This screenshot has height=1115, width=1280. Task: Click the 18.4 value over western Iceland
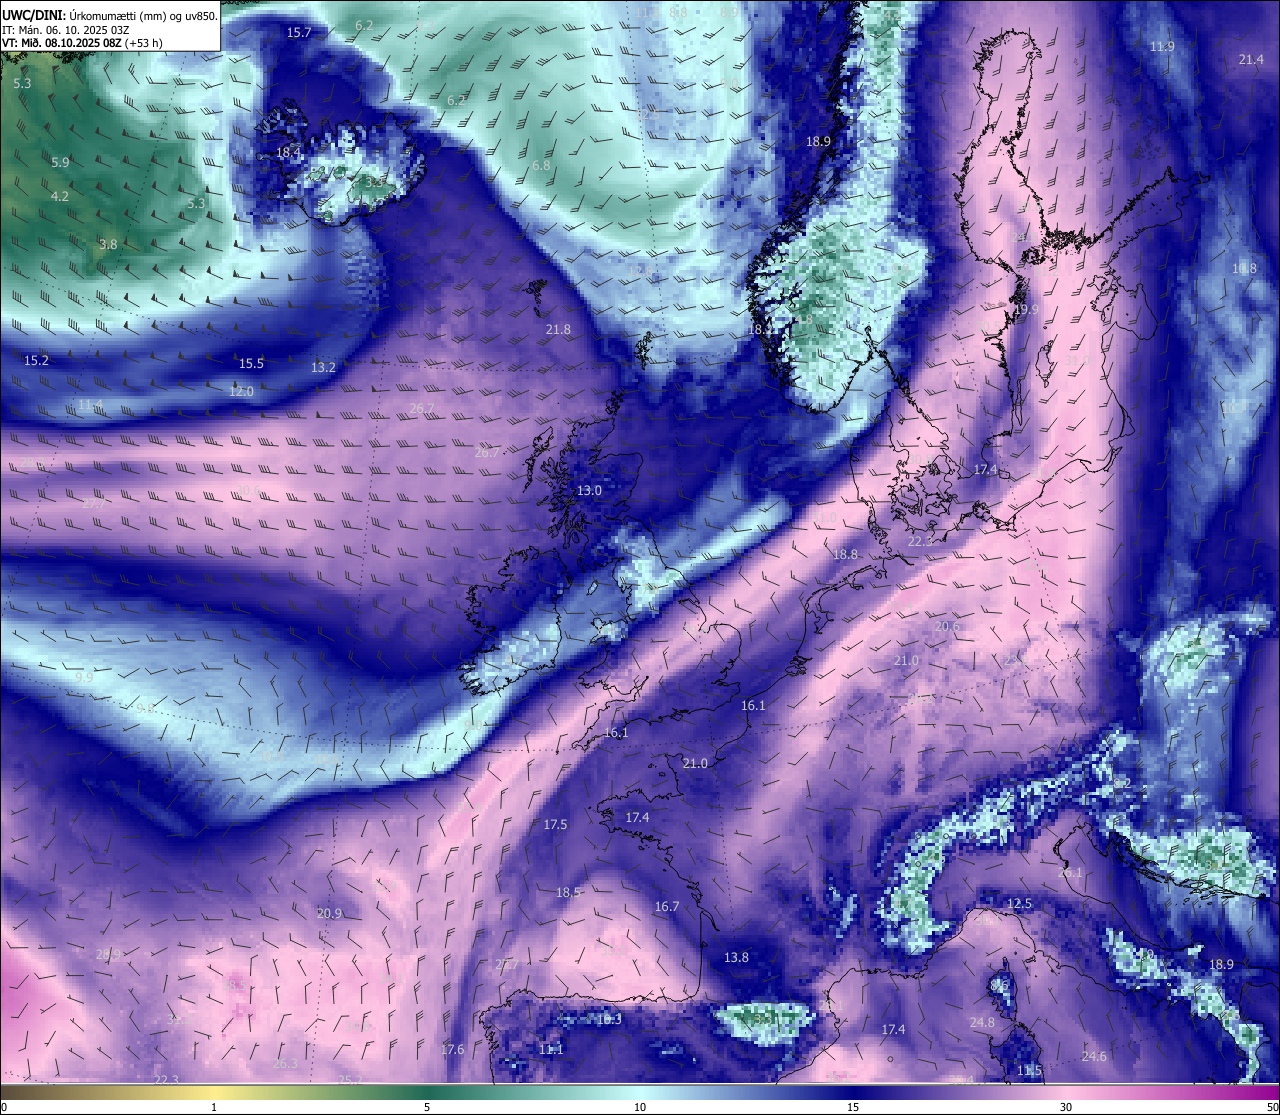point(288,153)
